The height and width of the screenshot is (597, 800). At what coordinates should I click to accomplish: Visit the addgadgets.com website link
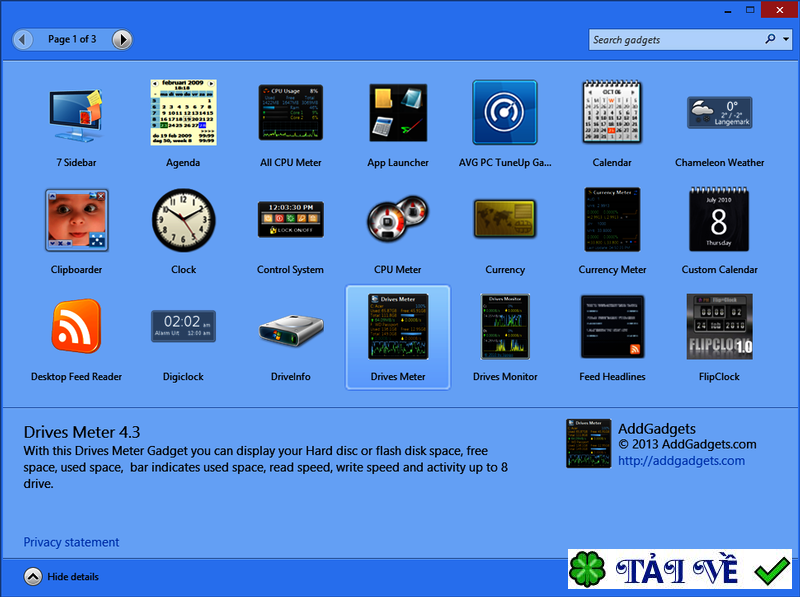click(682, 461)
